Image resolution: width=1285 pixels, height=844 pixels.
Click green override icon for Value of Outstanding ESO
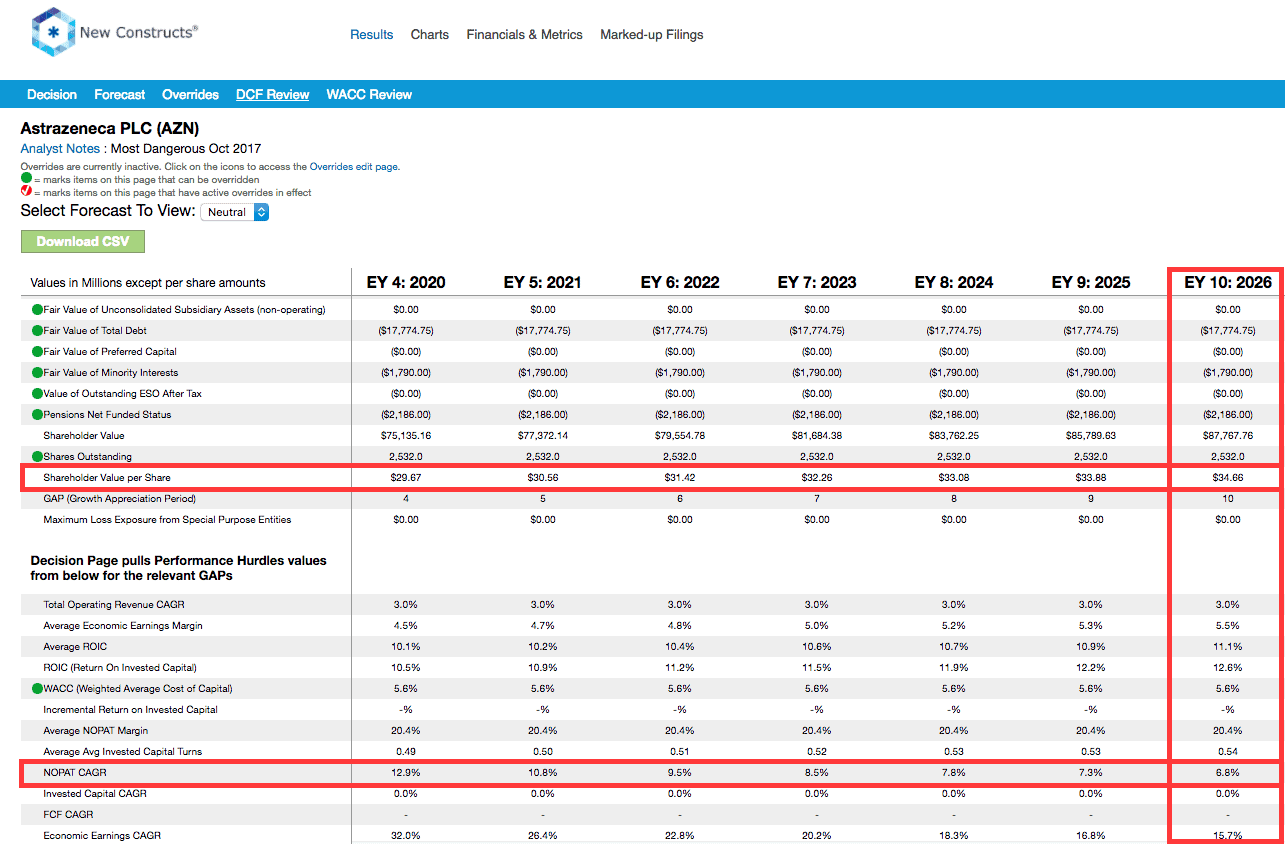click(x=37, y=393)
